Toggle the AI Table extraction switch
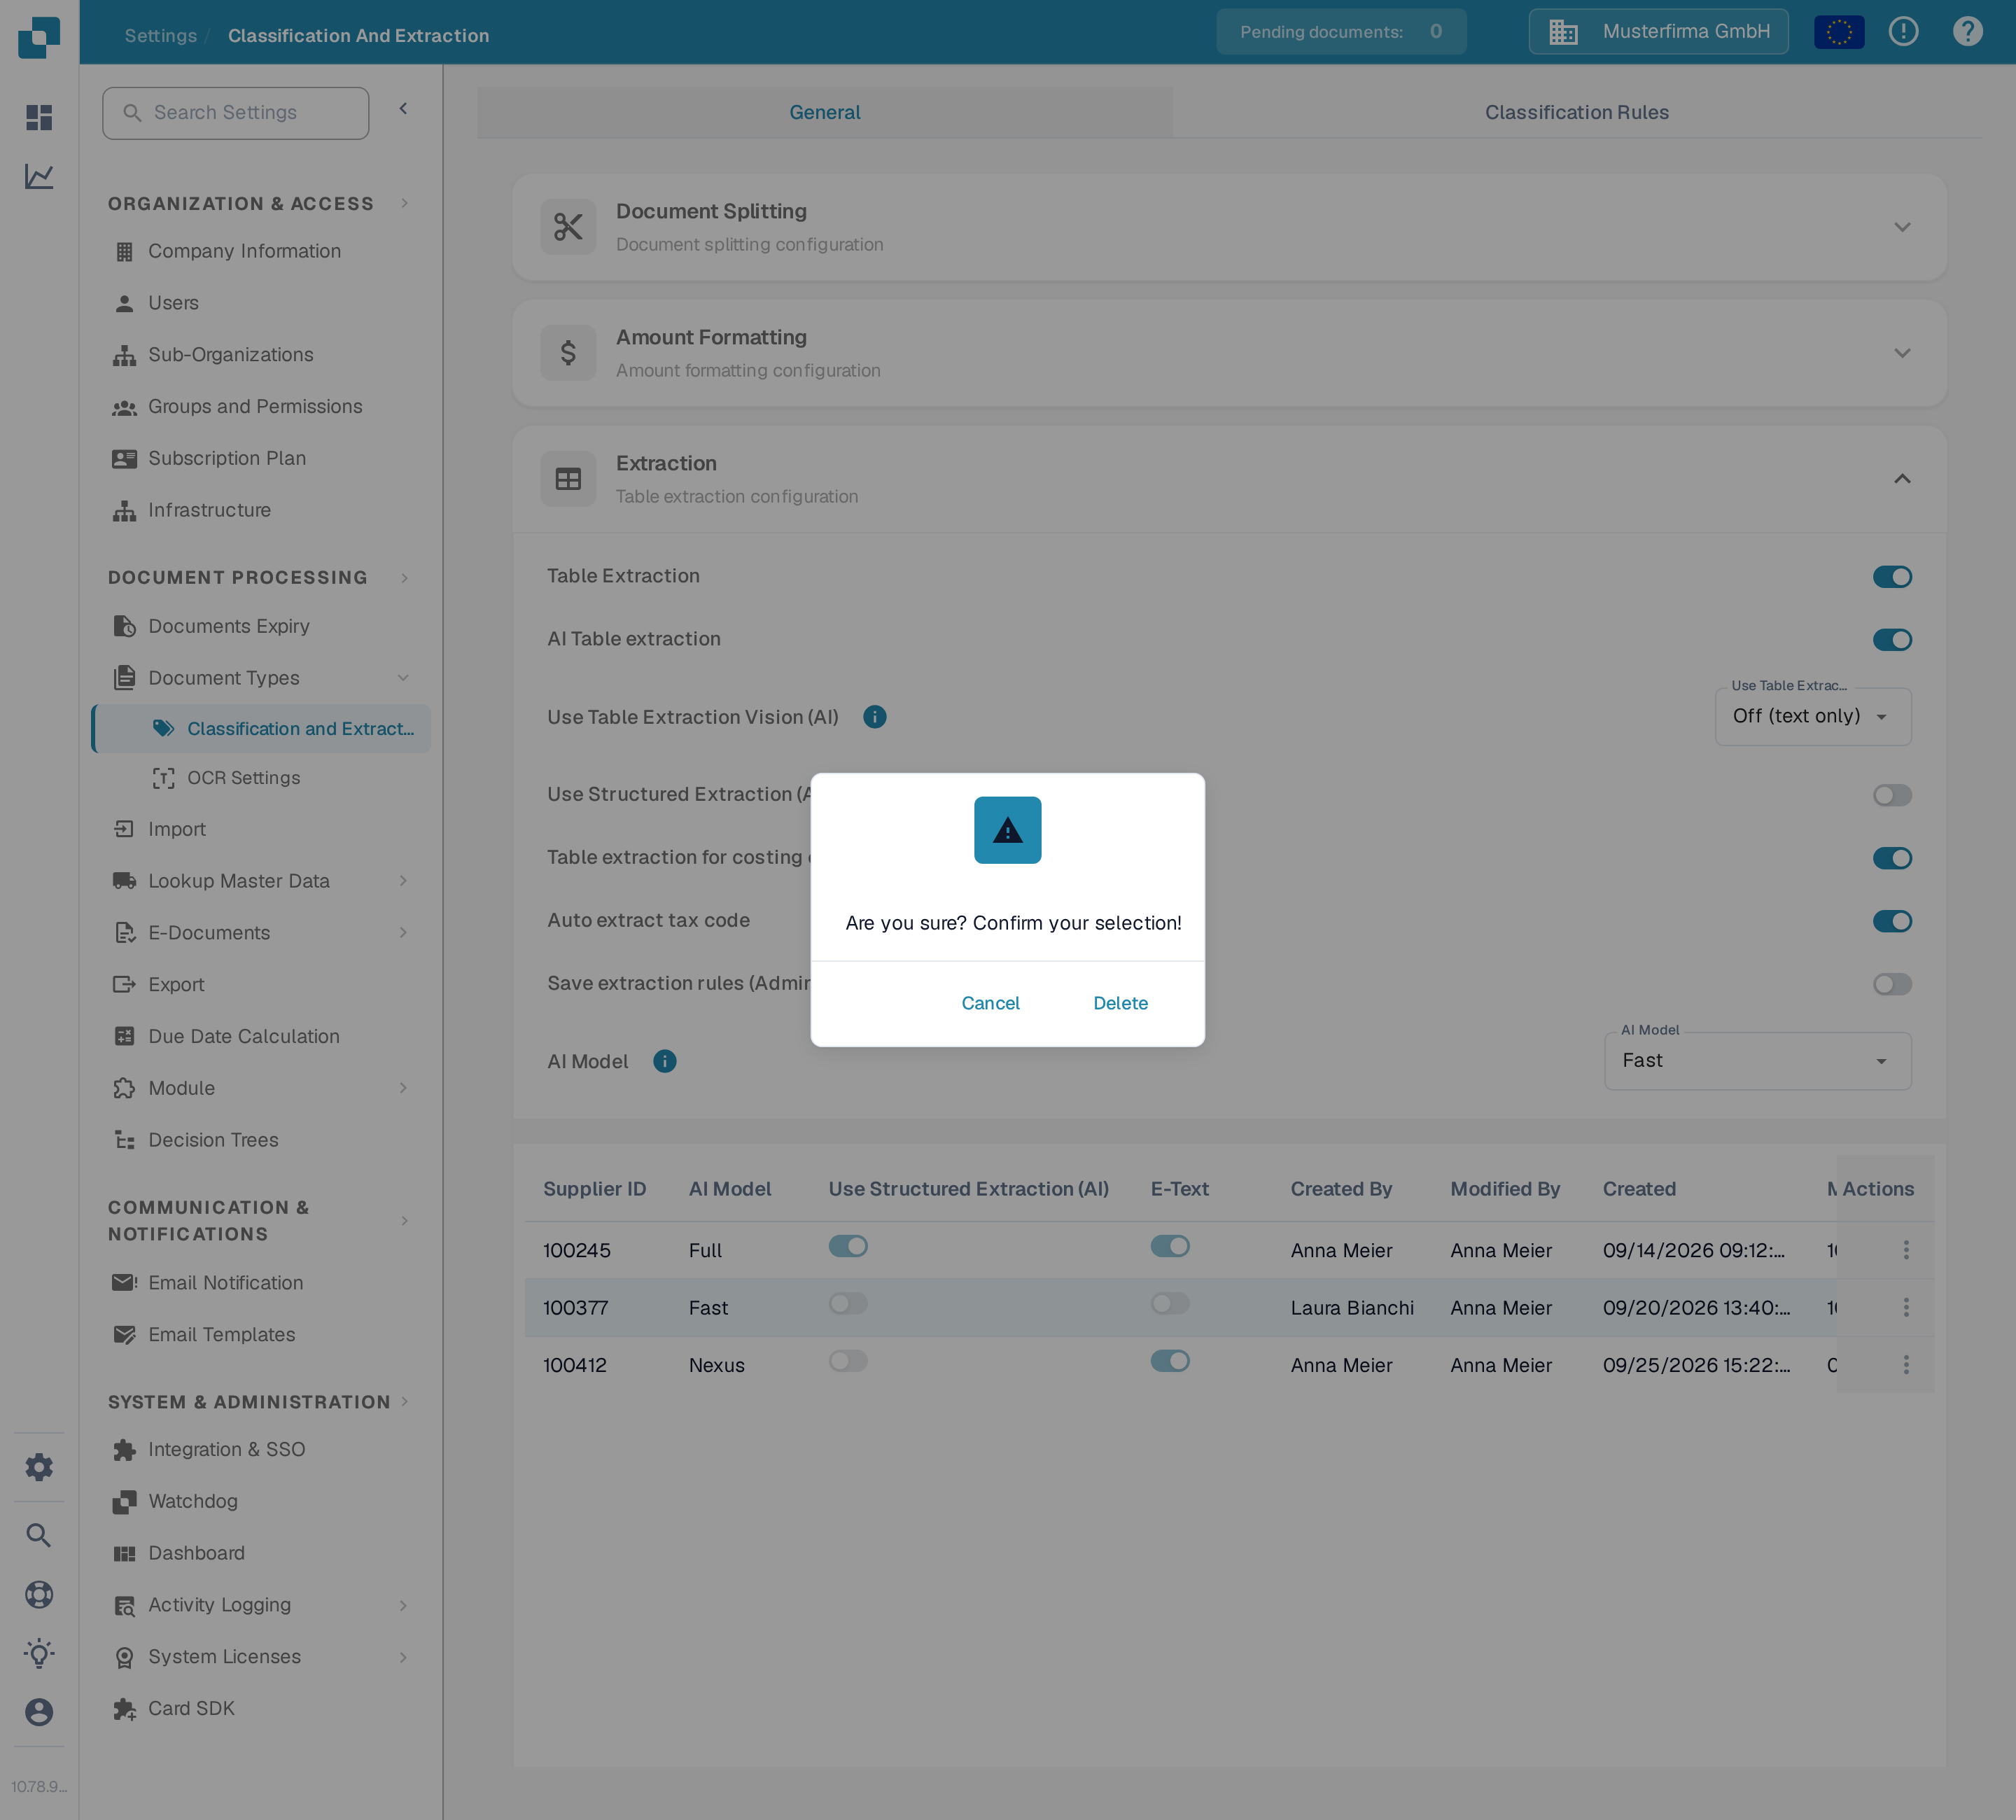This screenshot has width=2016, height=1820. click(1892, 640)
